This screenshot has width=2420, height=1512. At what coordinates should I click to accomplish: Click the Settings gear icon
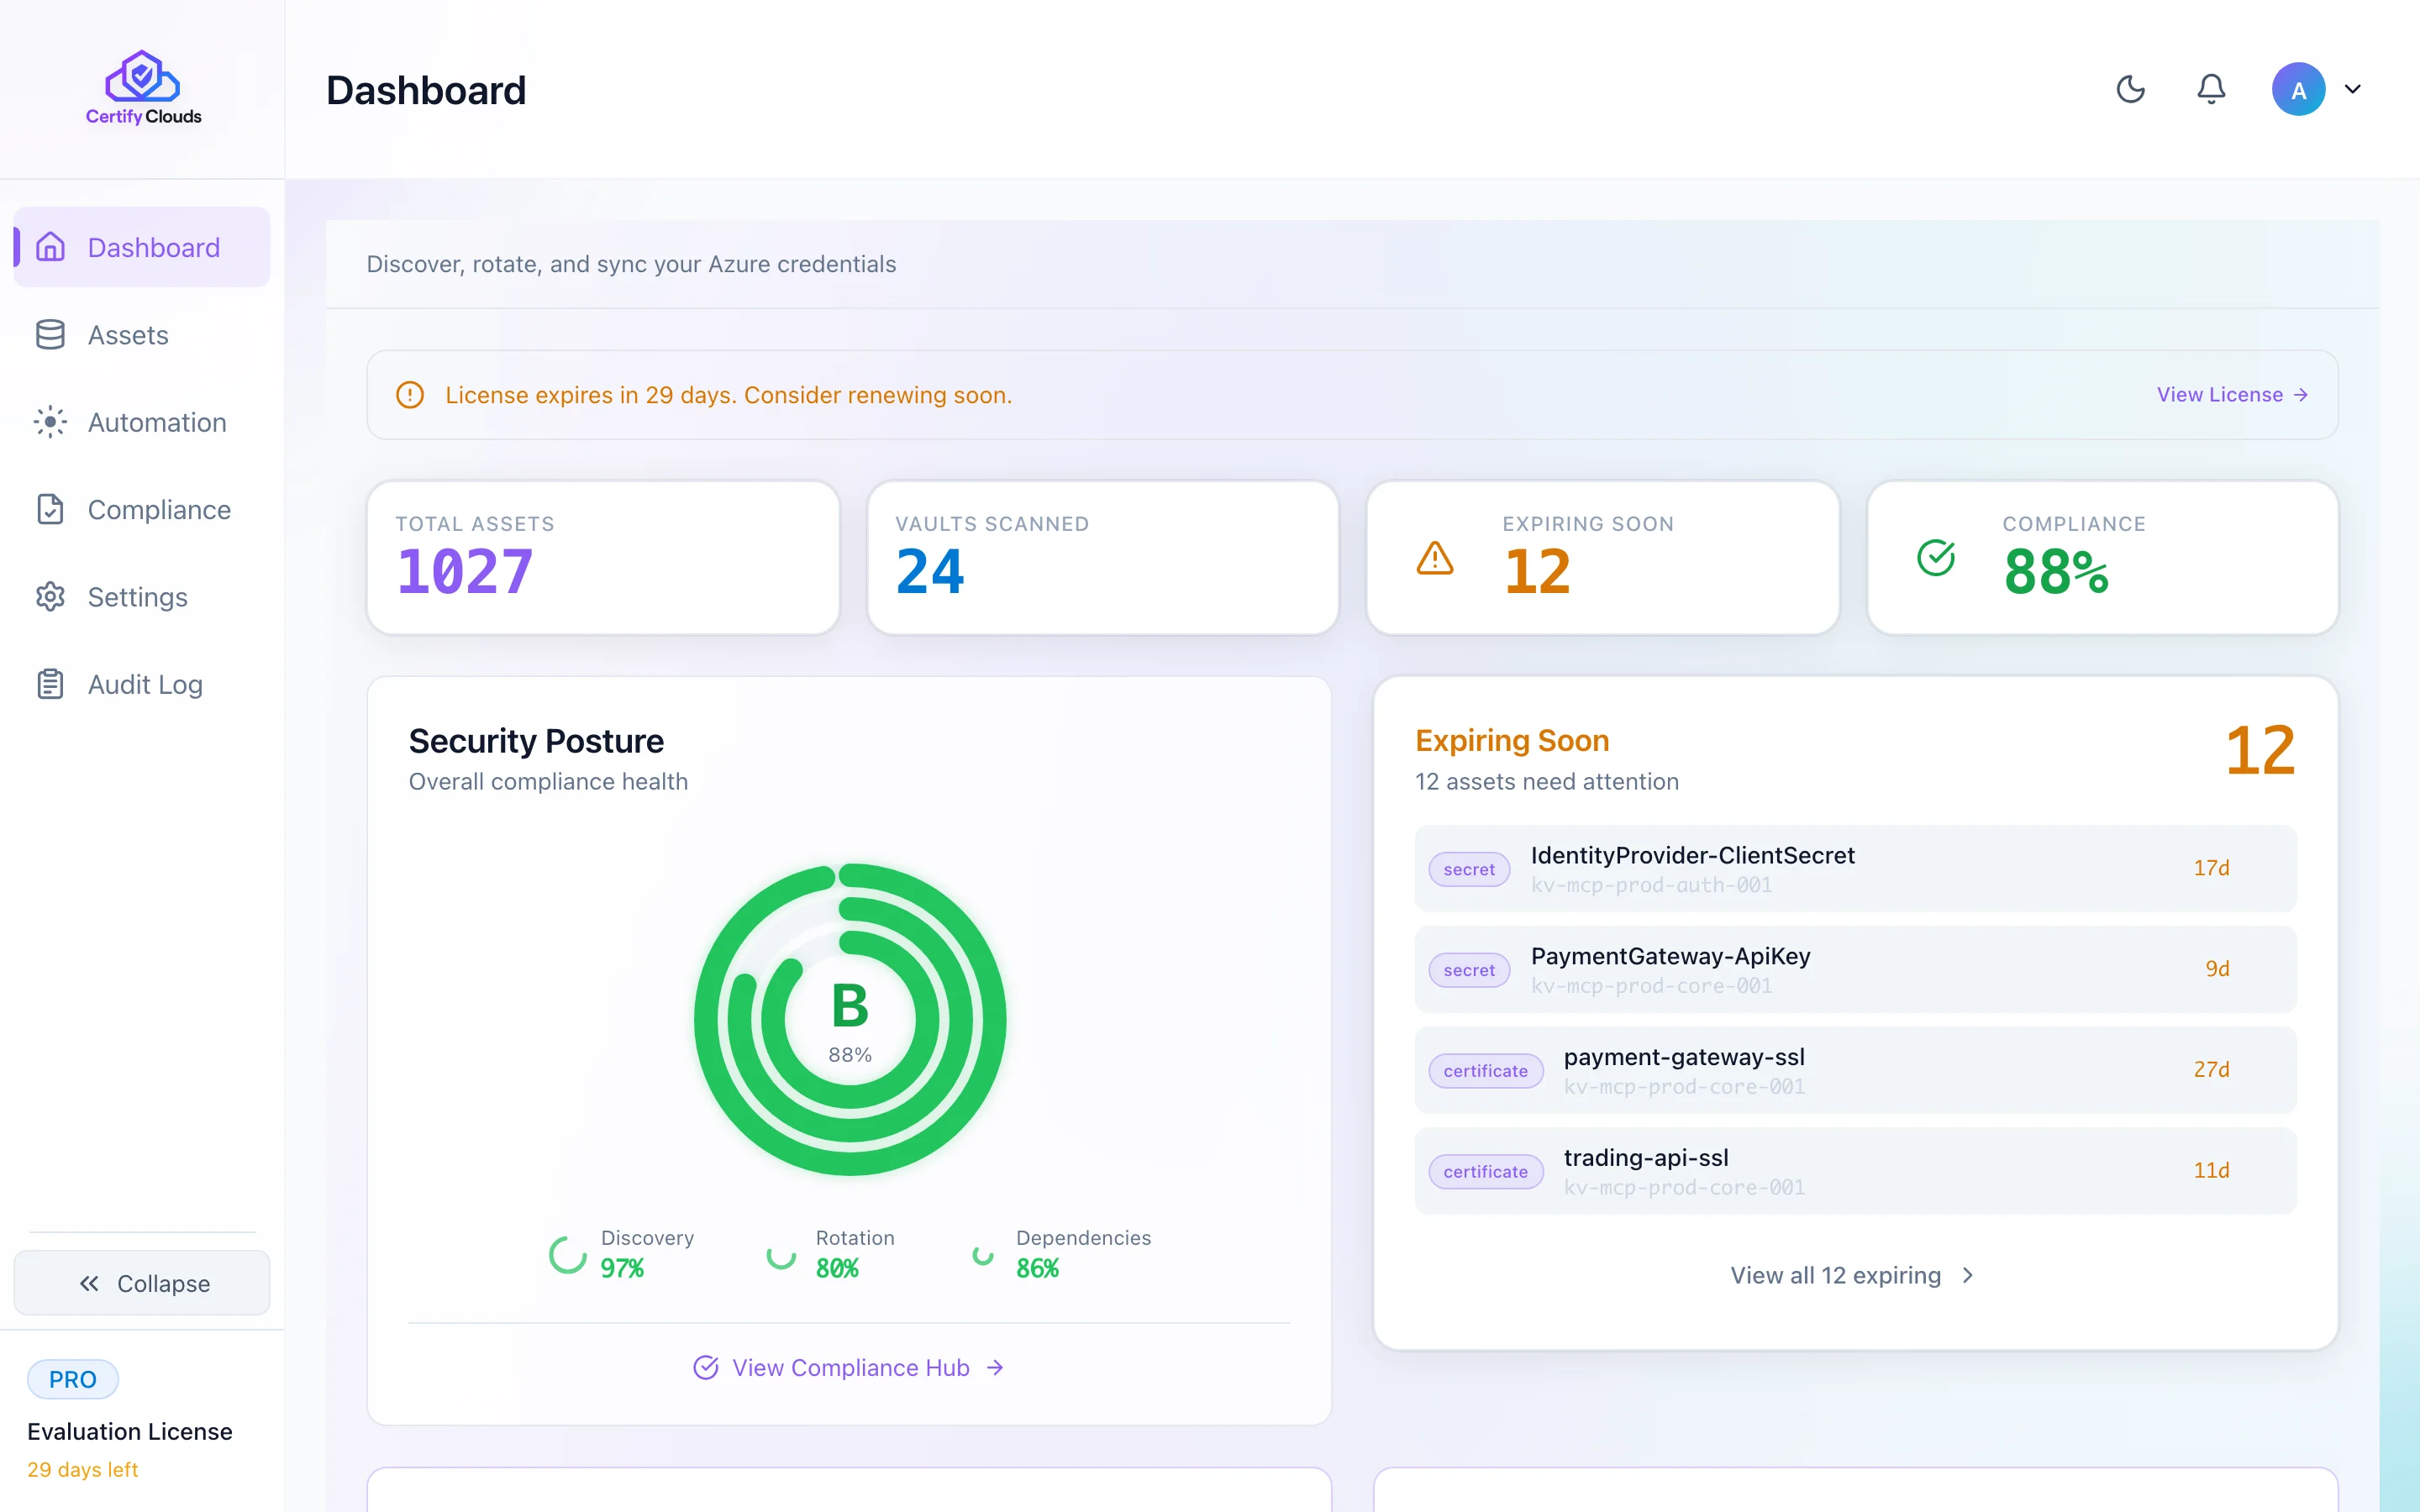50,597
